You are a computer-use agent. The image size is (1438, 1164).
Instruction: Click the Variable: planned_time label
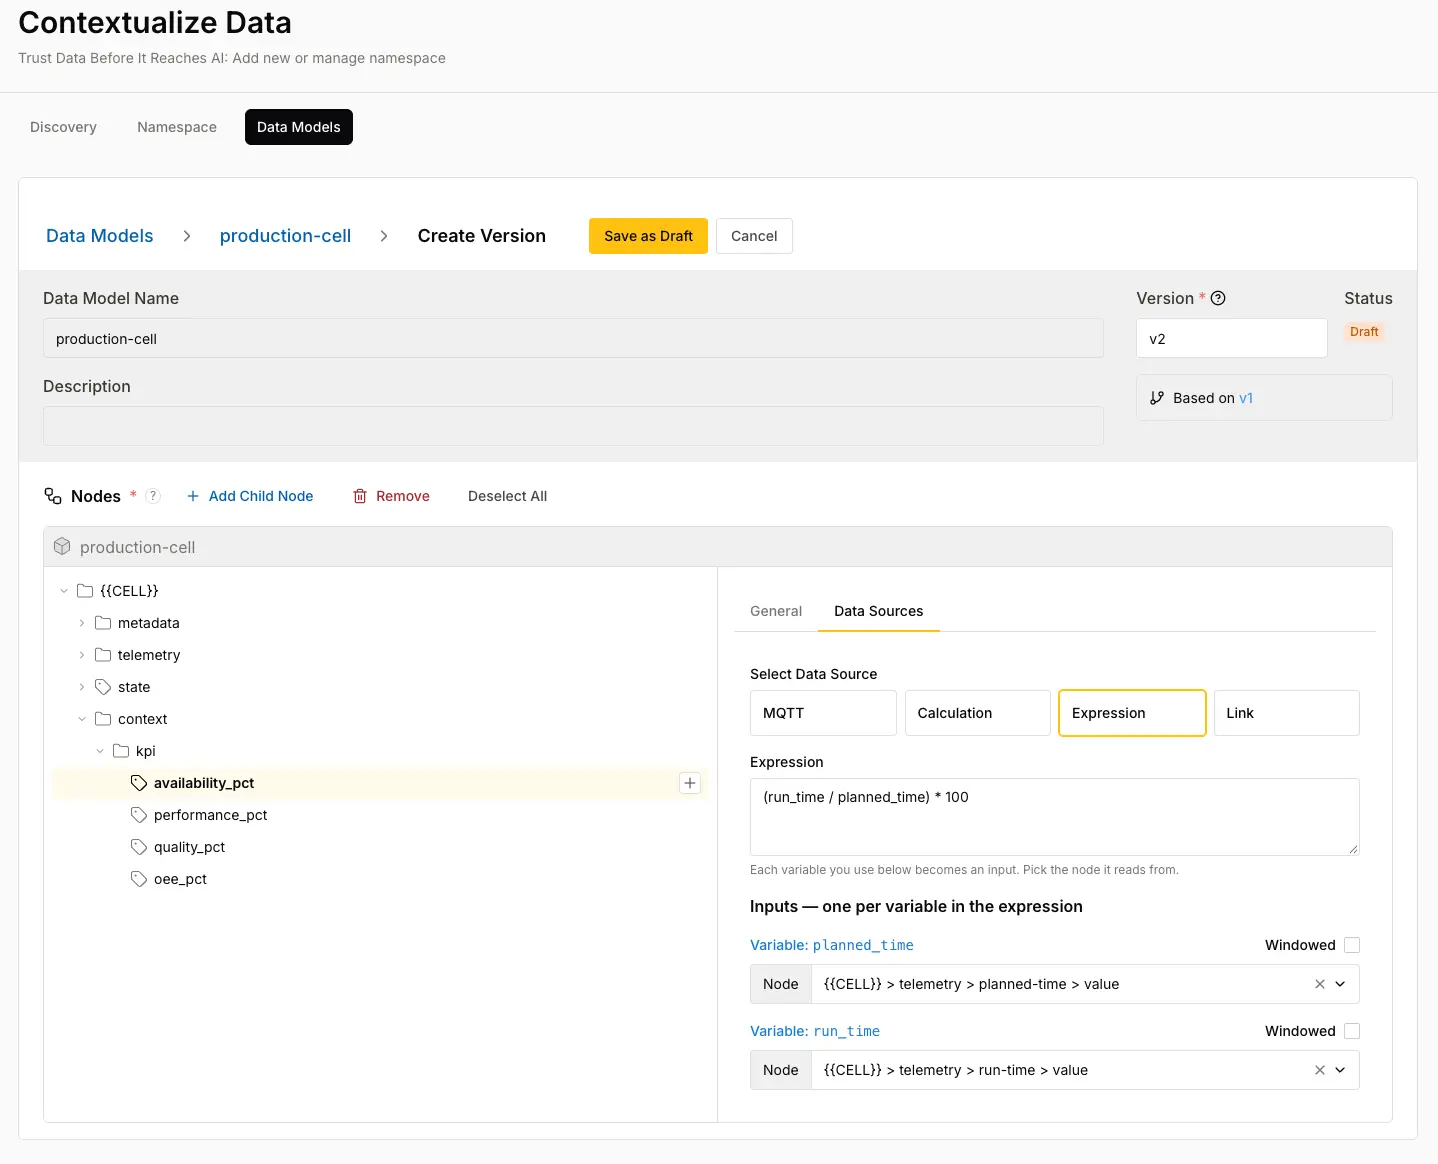(x=832, y=945)
